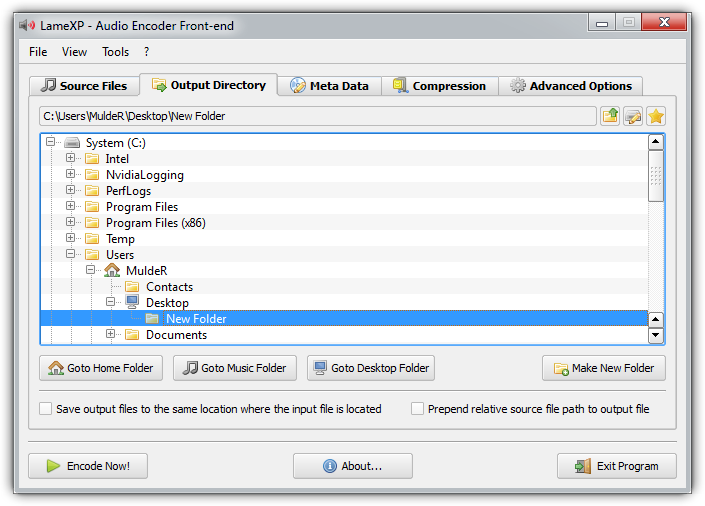Select the Contacts tree item
705x506 pixels.
[169, 287]
